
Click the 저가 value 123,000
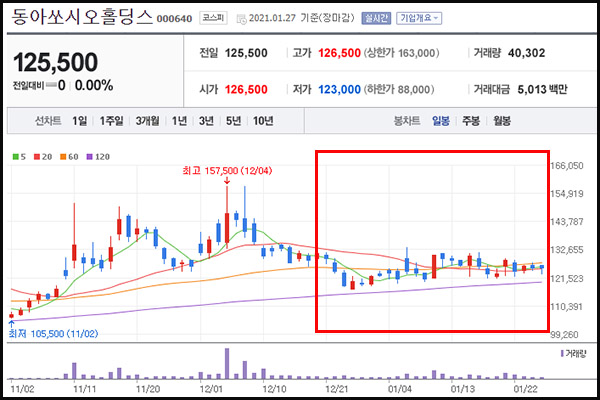point(339,90)
